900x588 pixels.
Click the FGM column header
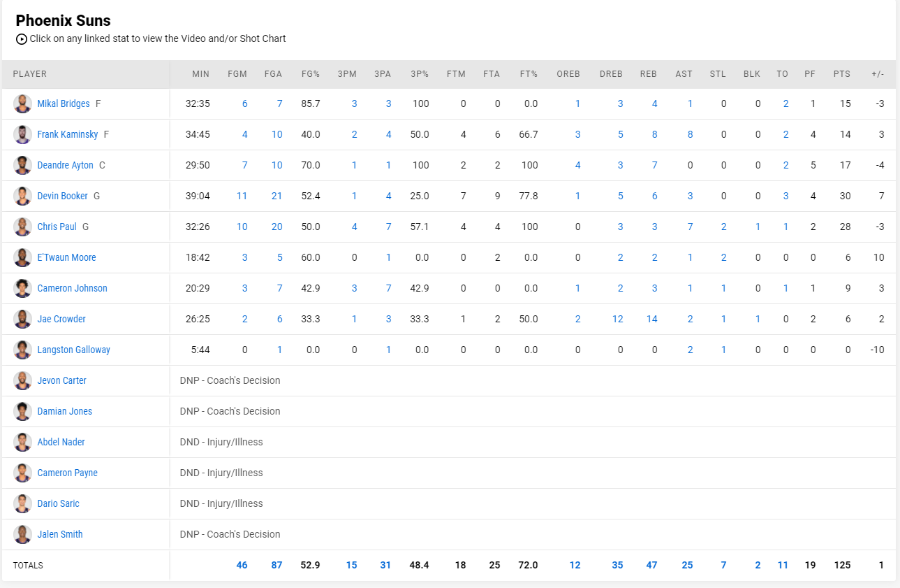click(x=237, y=74)
